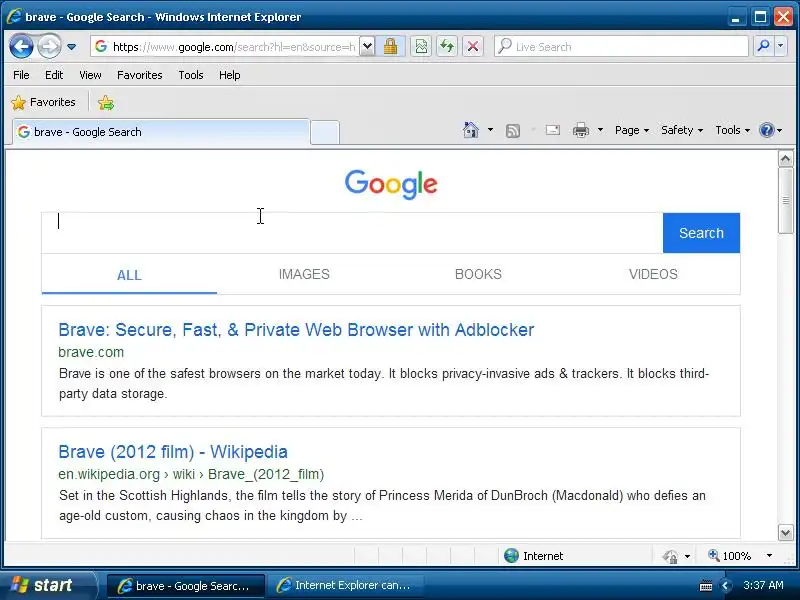This screenshot has height=600, width=800.
Task: Switch to the VIDEOS tab
Action: 653,274
